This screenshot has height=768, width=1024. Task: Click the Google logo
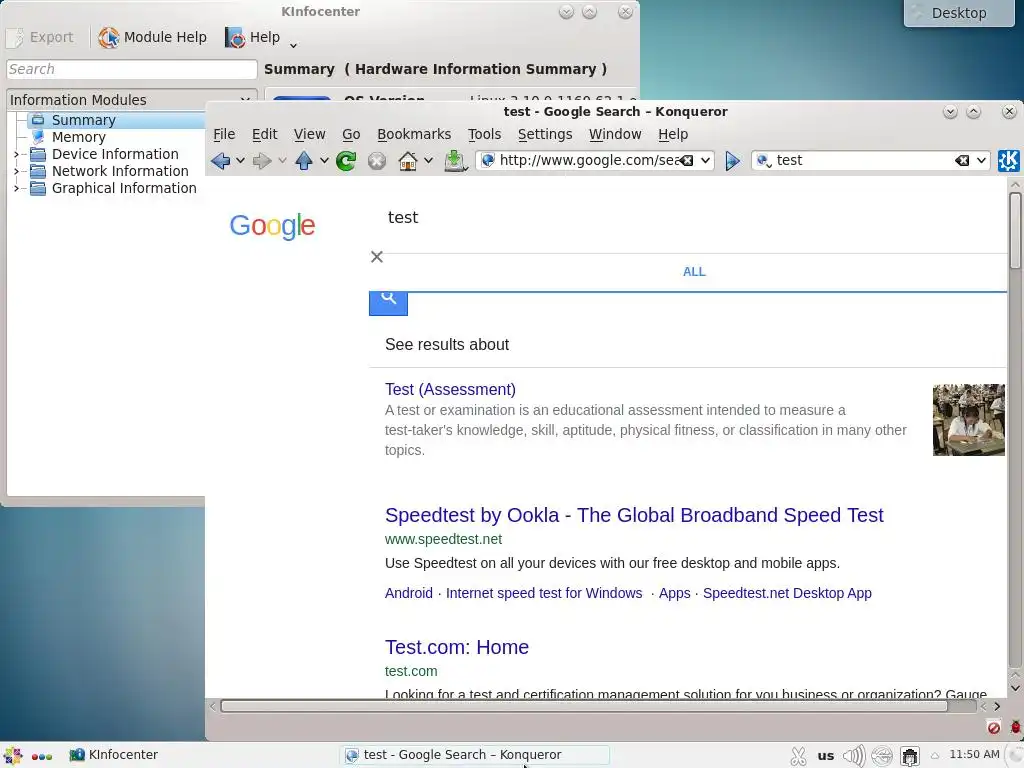272,226
